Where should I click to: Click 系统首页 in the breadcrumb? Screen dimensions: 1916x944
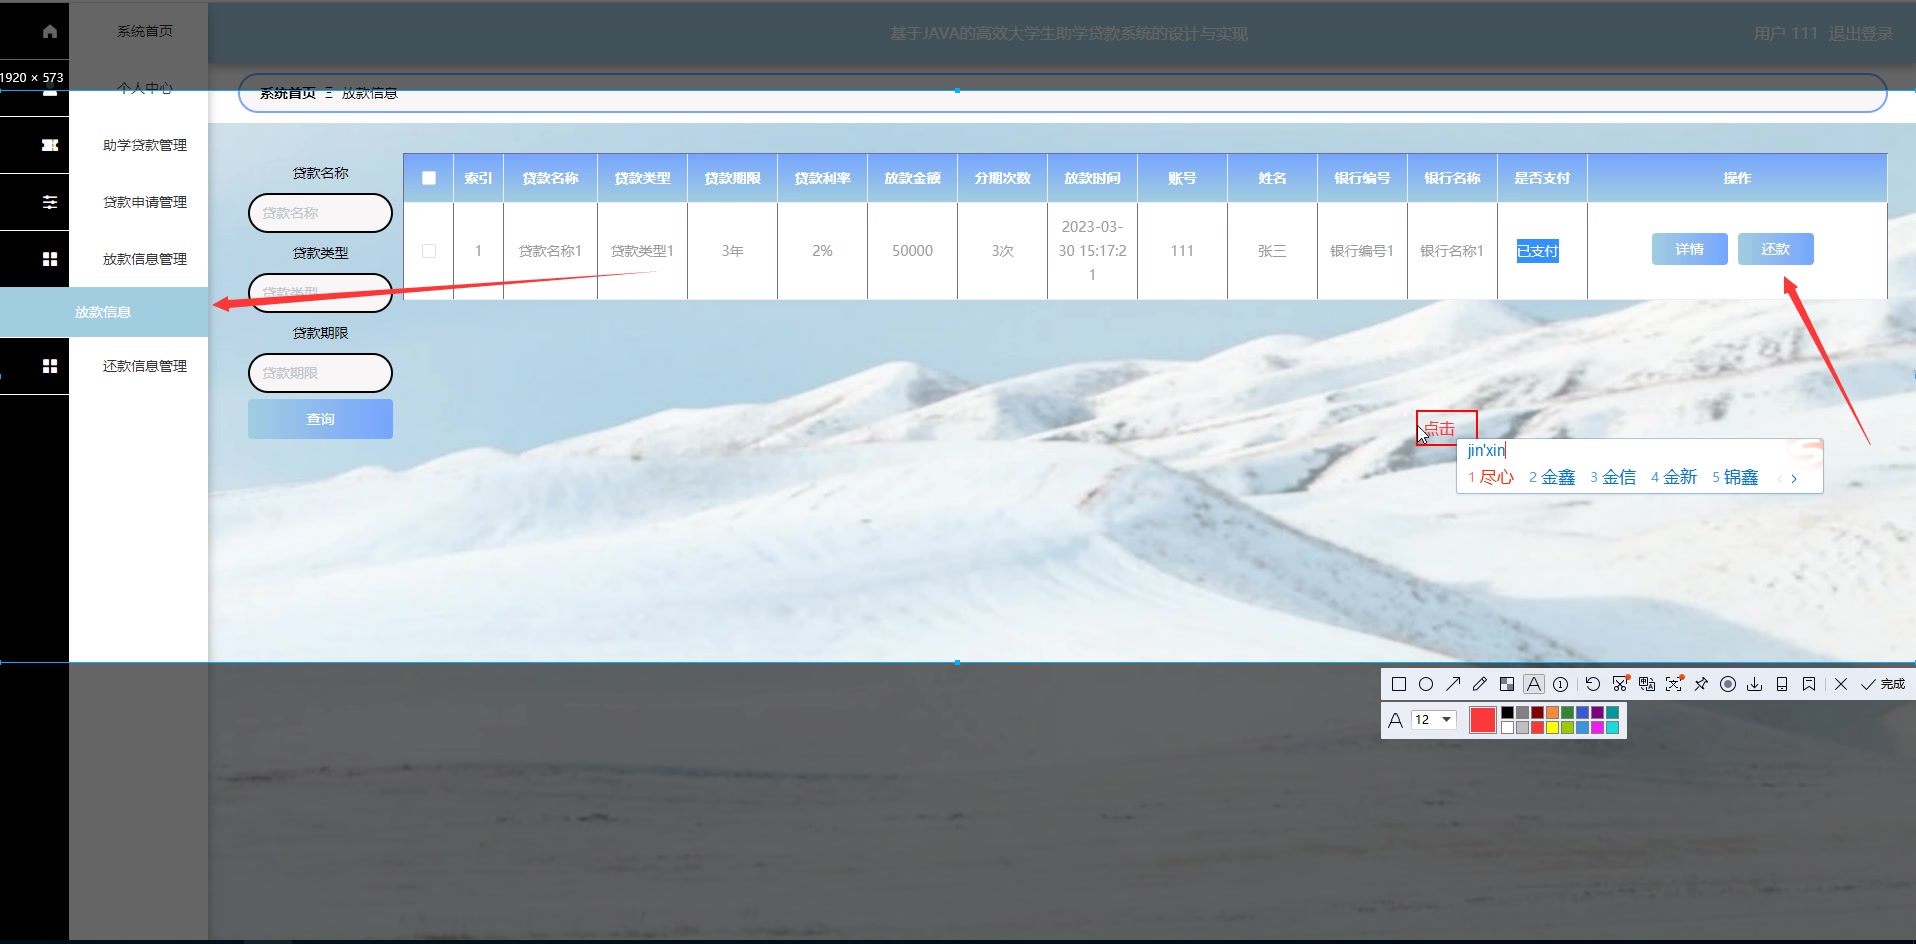tap(288, 93)
